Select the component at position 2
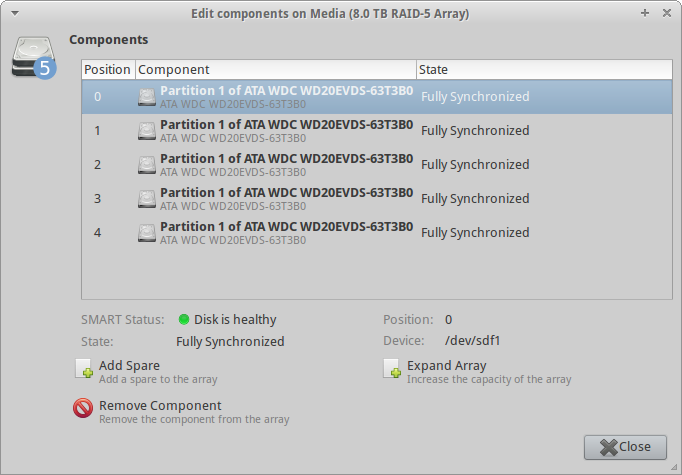Image resolution: width=682 pixels, height=475 pixels. [377, 165]
